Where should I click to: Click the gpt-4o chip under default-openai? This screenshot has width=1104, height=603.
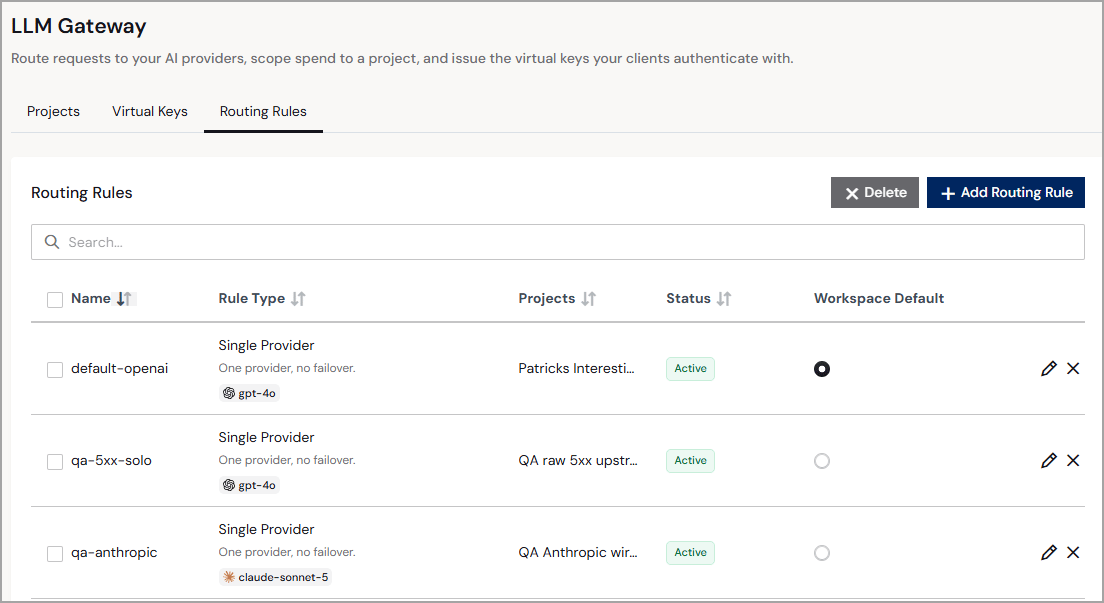(249, 393)
